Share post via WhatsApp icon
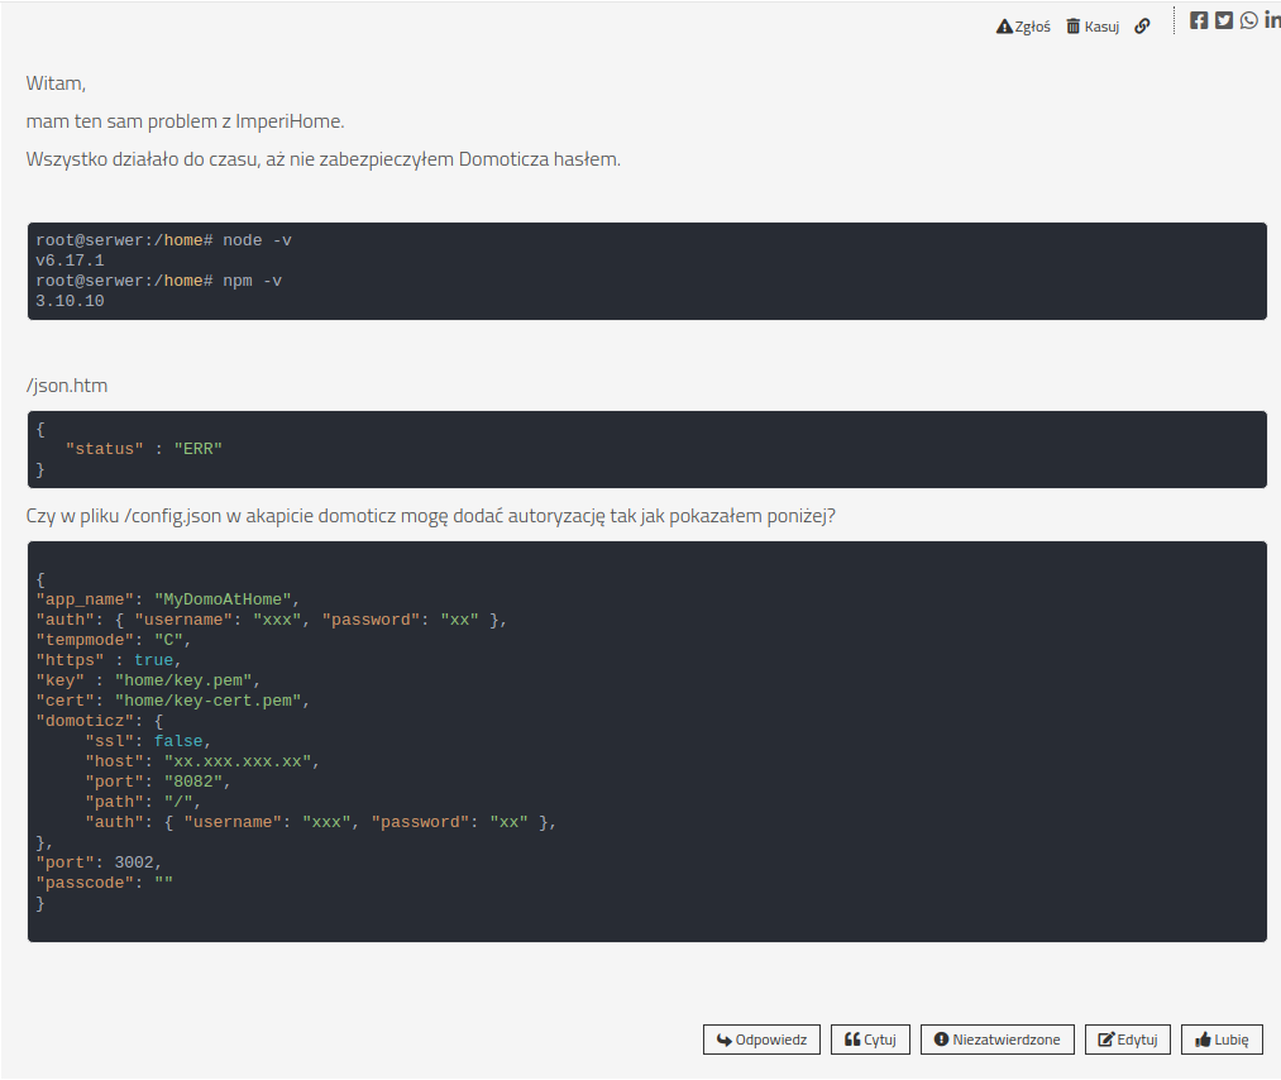This screenshot has height=1080, width=1281. (x=1249, y=20)
